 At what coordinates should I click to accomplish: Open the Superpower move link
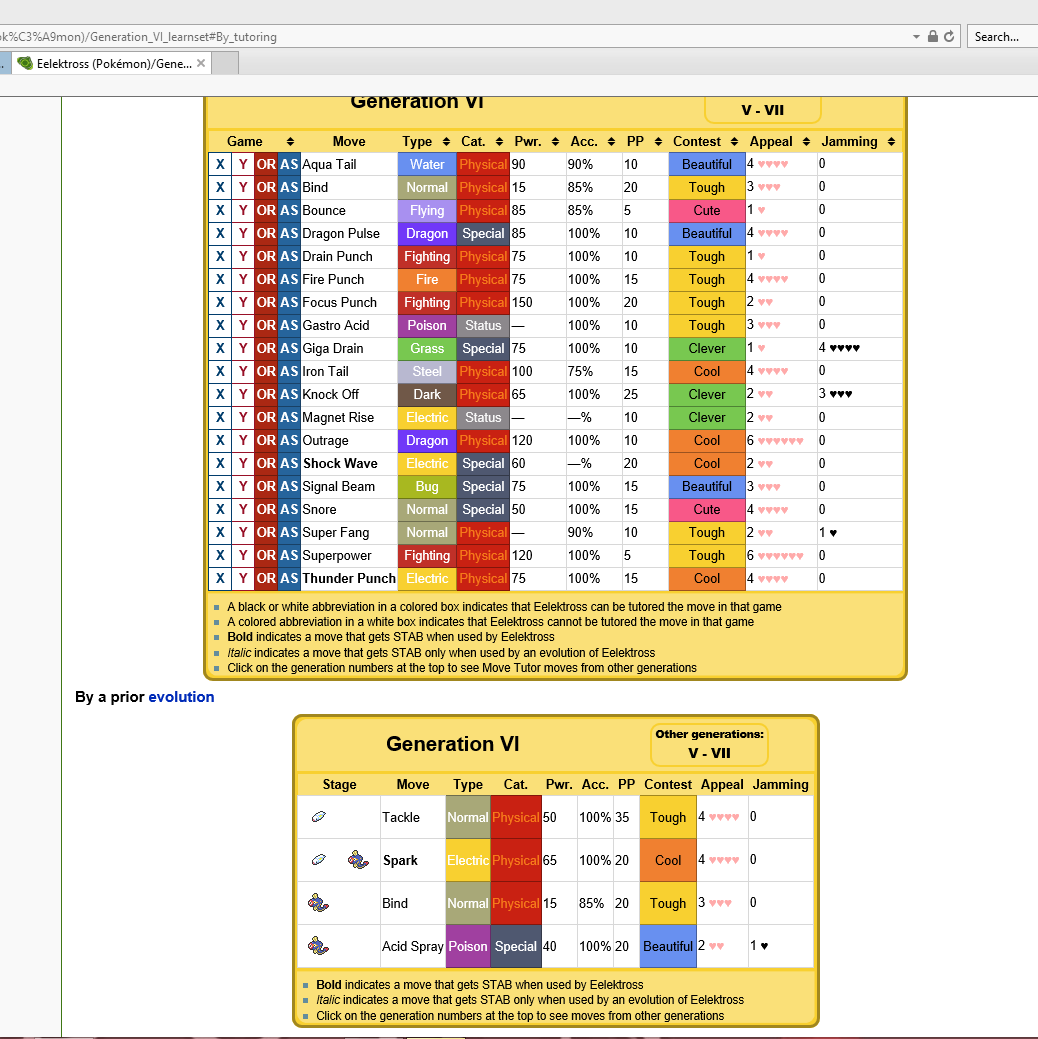337,555
